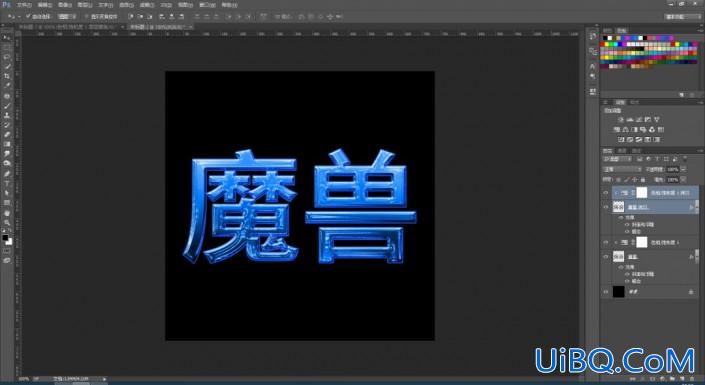The image size is (705, 385).
Task: Select the Clone Stamp tool
Action: pos(7,115)
